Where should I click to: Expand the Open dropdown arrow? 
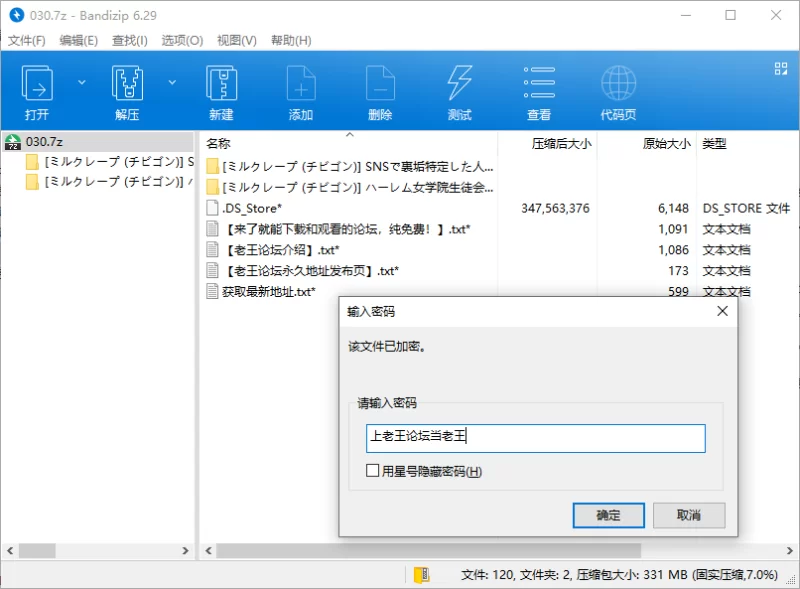point(82,82)
